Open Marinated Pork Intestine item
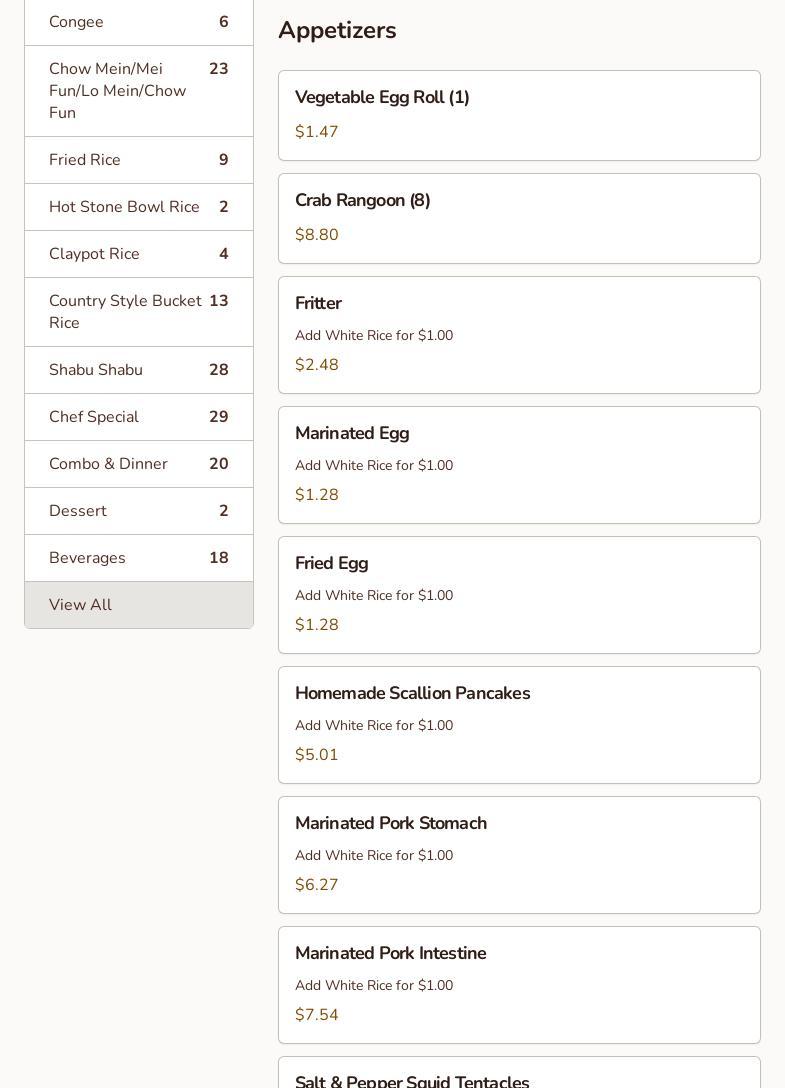The image size is (785, 1088). (x=519, y=985)
